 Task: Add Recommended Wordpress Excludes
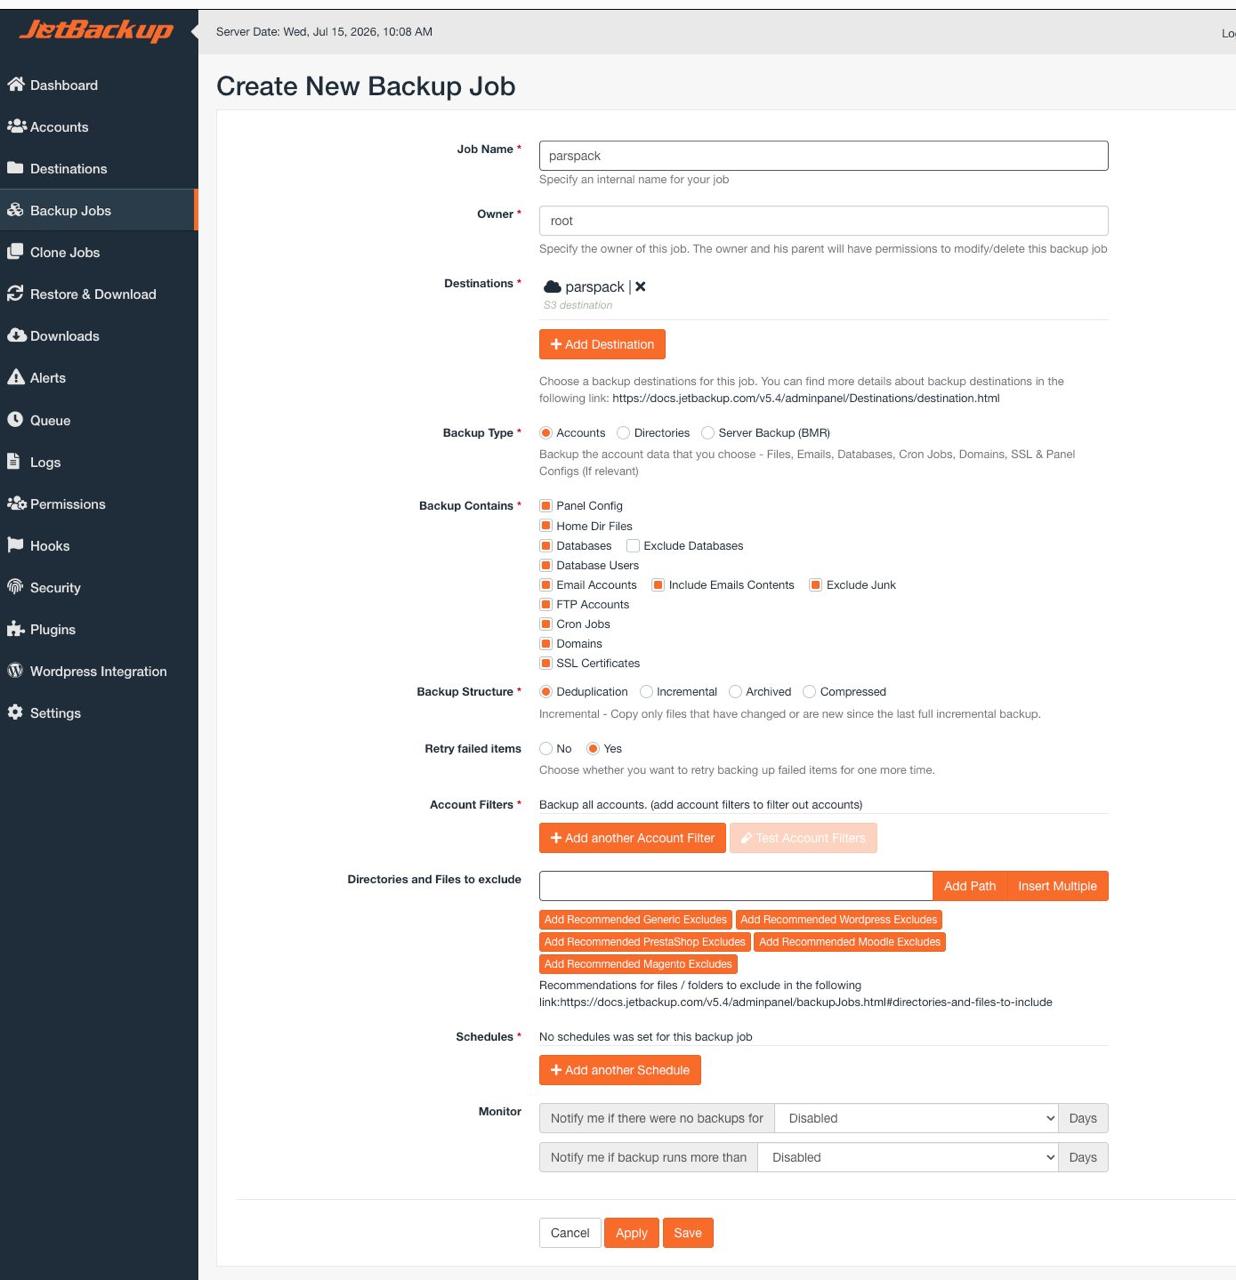[839, 919]
